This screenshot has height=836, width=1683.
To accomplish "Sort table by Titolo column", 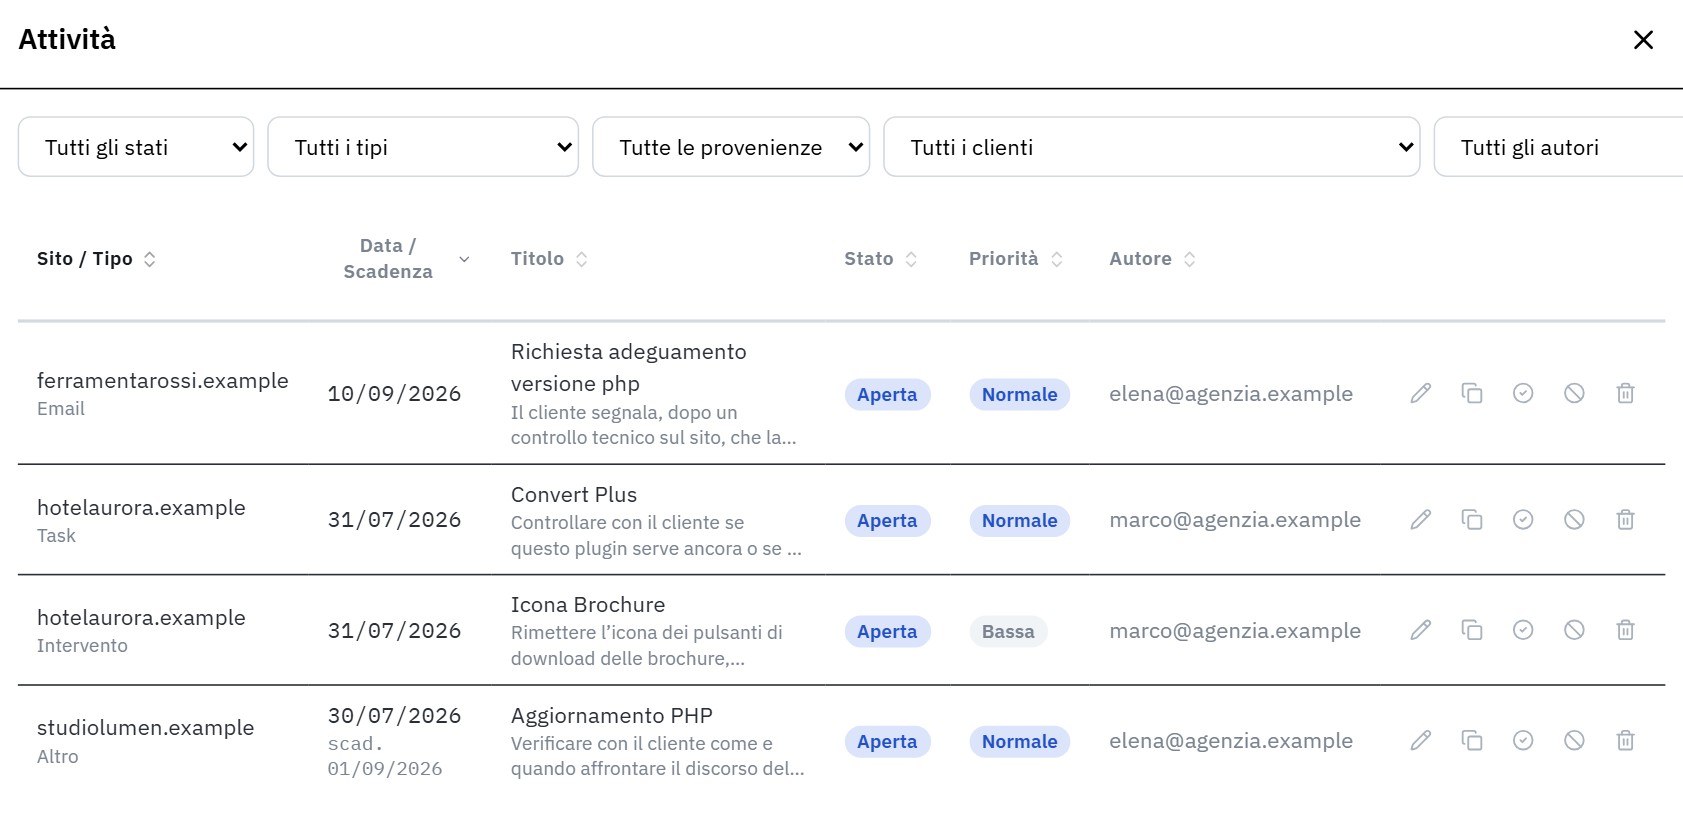I will [549, 259].
